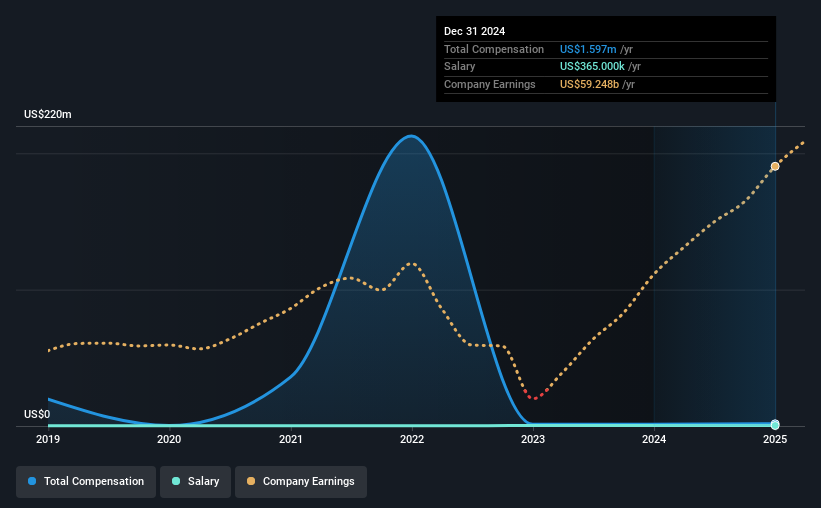Click the Total Compensation tooltip row label
The image size is (821, 508).
(494, 49)
